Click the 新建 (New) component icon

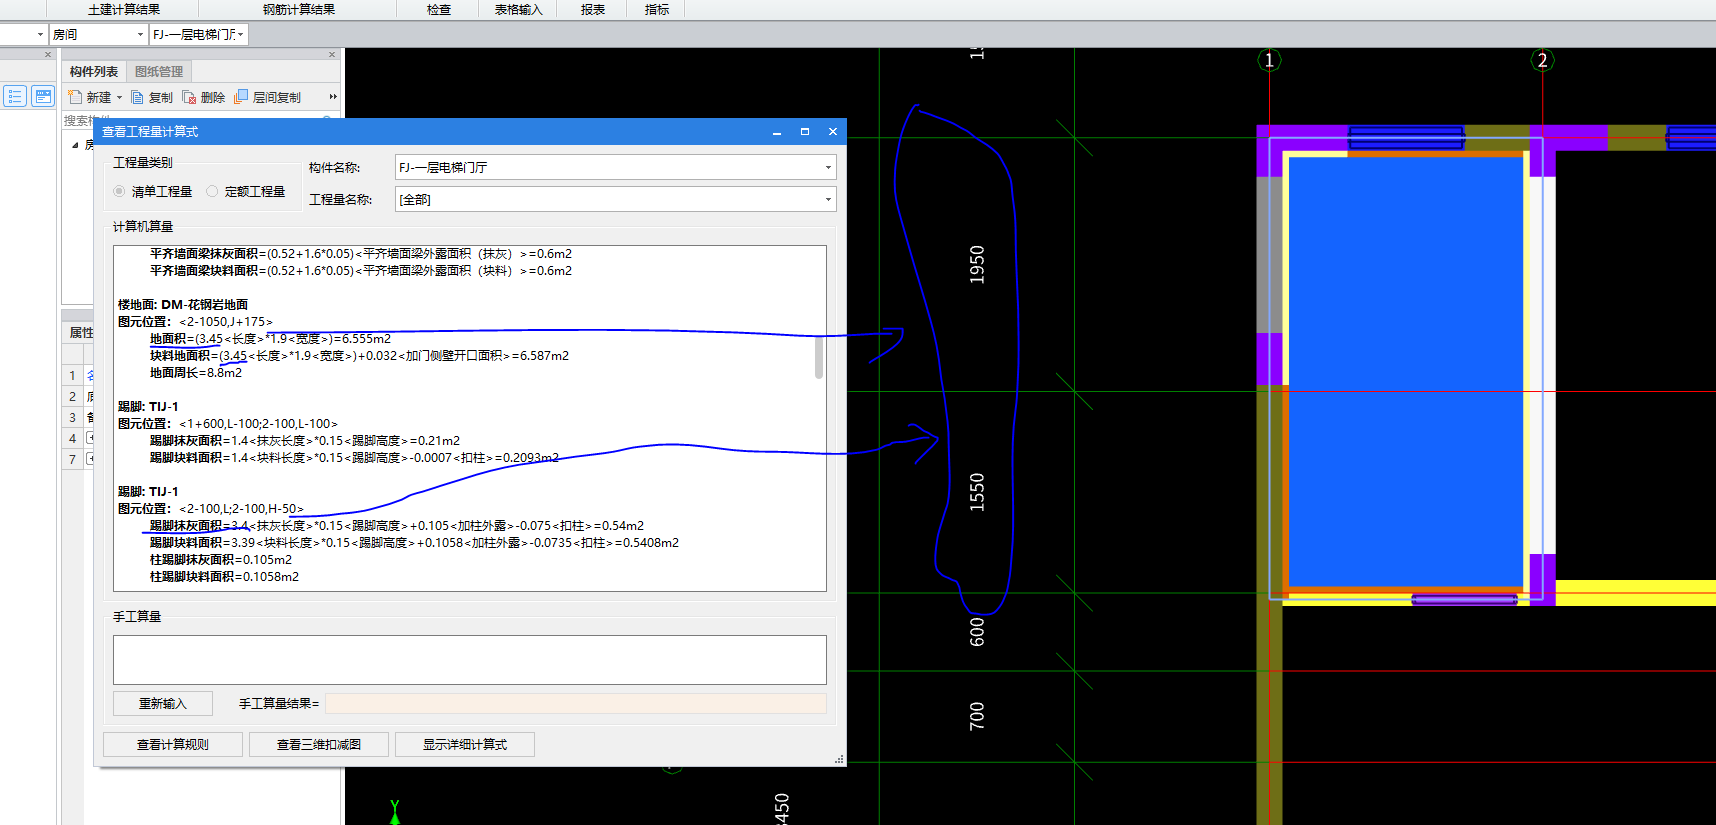click(75, 97)
